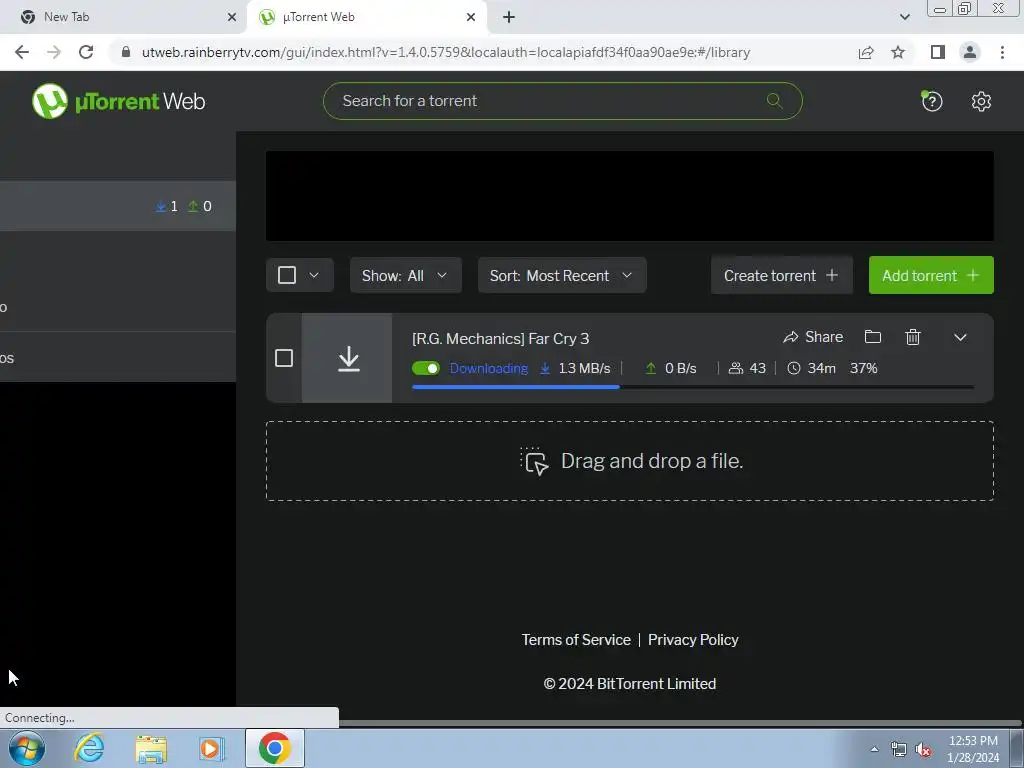Open the Terms of Service link

coord(576,640)
